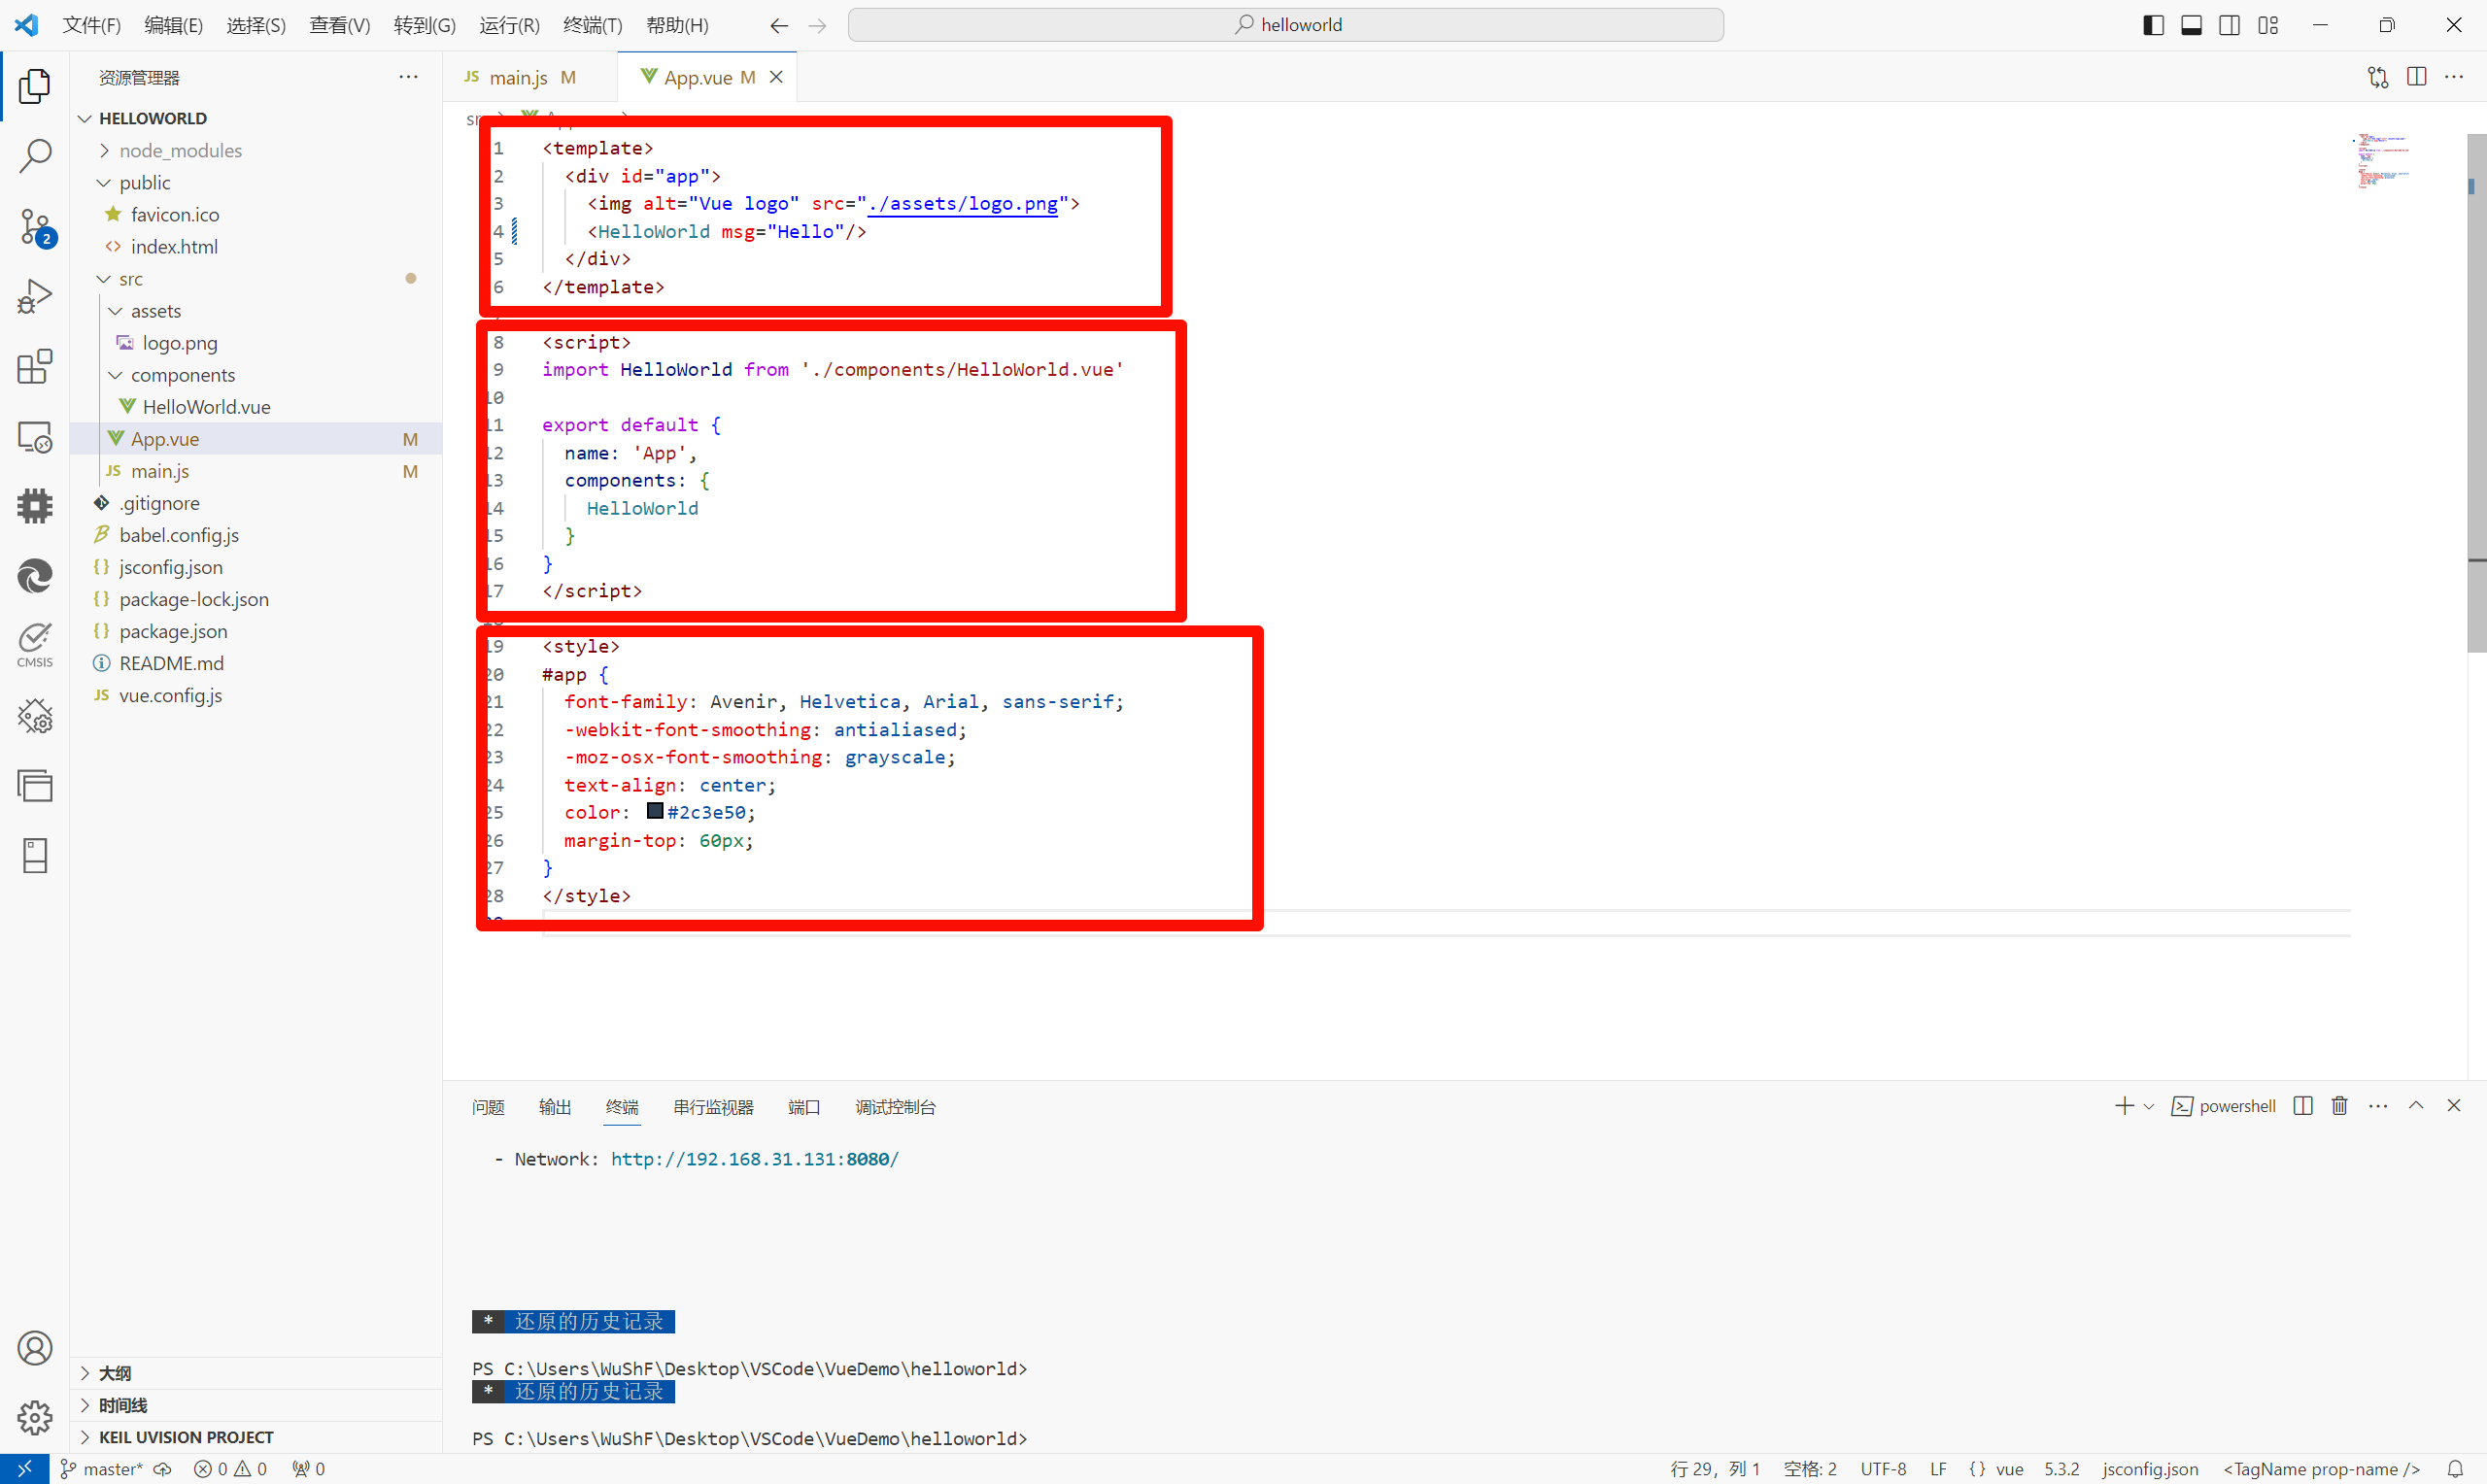Toggle bottom panel visibility in title bar
This screenshot has width=2487, height=1484.
2191,25
